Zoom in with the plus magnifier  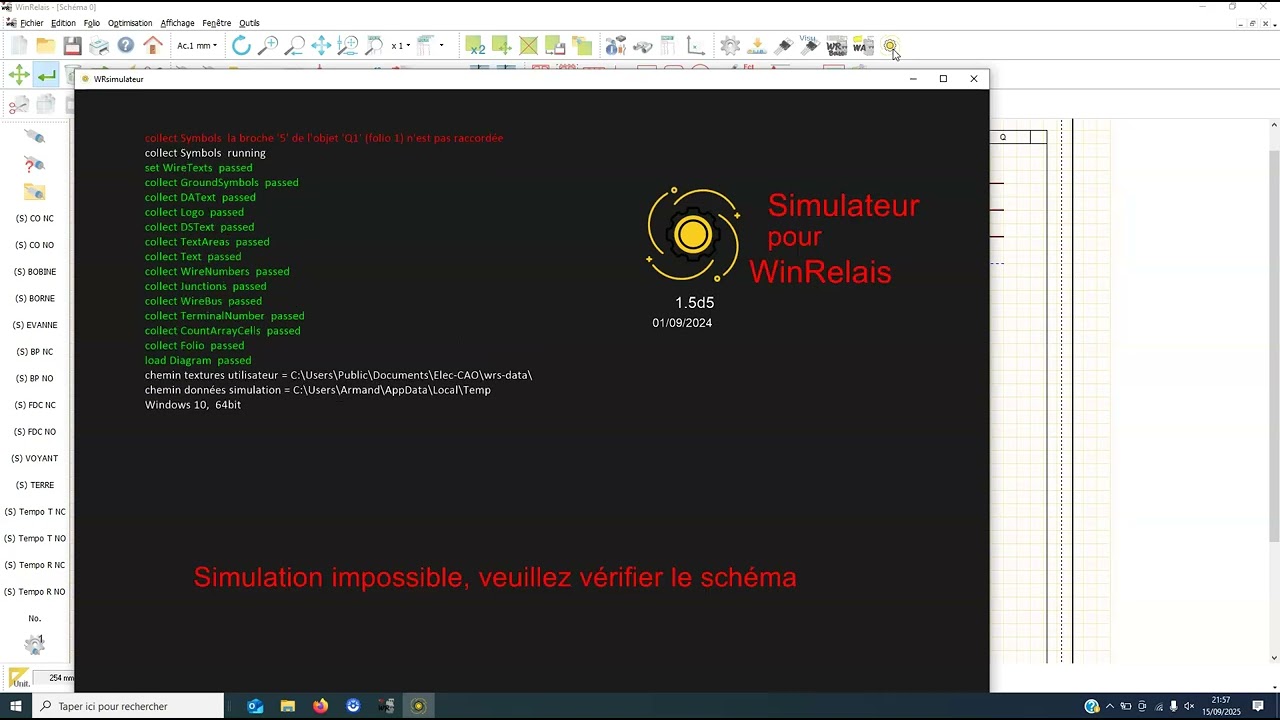(268, 46)
